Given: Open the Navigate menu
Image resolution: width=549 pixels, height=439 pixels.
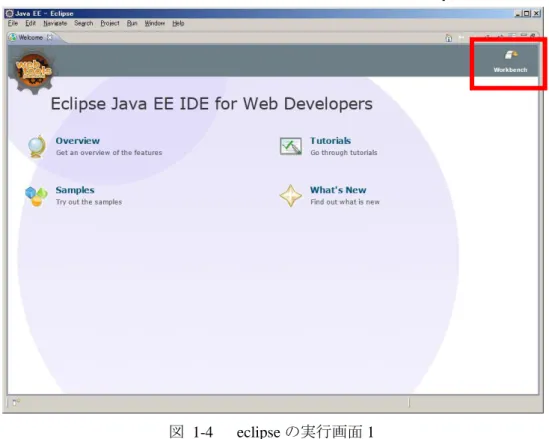Looking at the screenshot, I should point(55,23).
